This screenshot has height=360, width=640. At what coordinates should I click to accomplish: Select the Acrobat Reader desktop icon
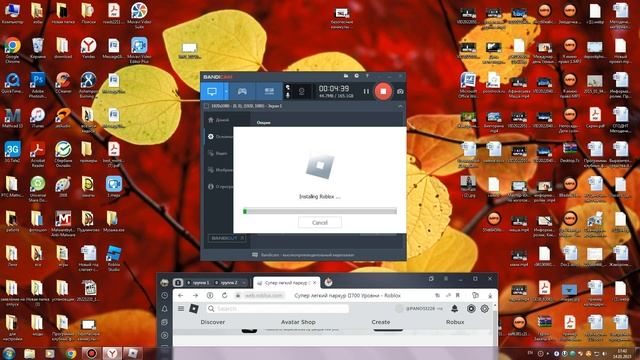click(38, 154)
